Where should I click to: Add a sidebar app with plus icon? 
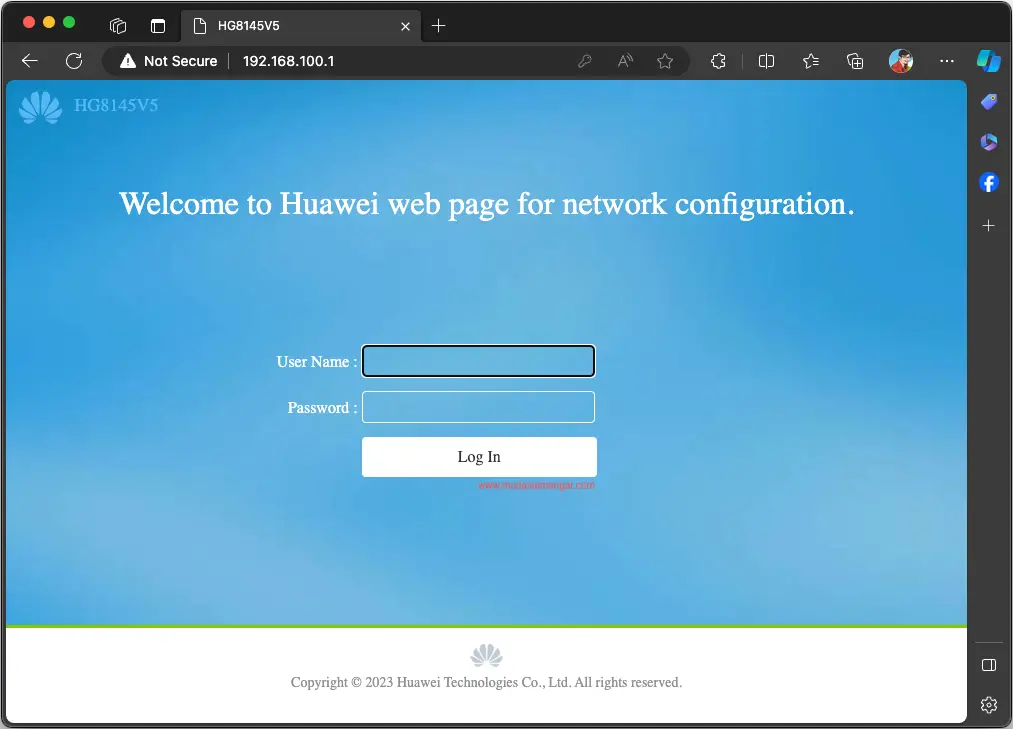coord(988,226)
